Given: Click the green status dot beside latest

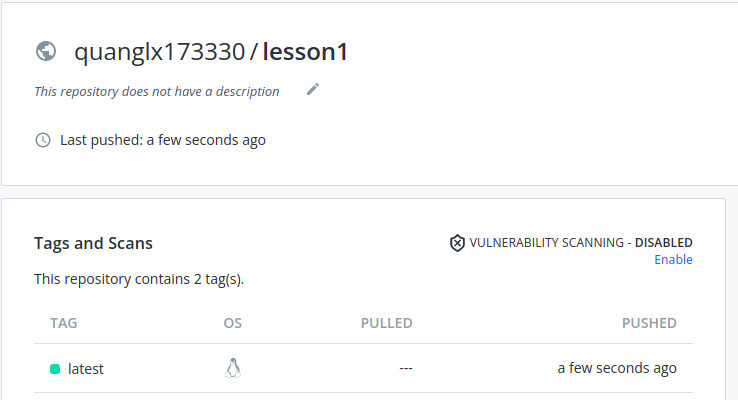Looking at the screenshot, I should pos(55,369).
